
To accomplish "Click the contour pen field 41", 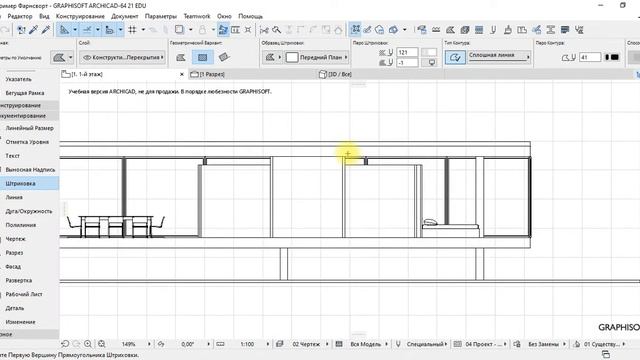I will (x=590, y=58).
